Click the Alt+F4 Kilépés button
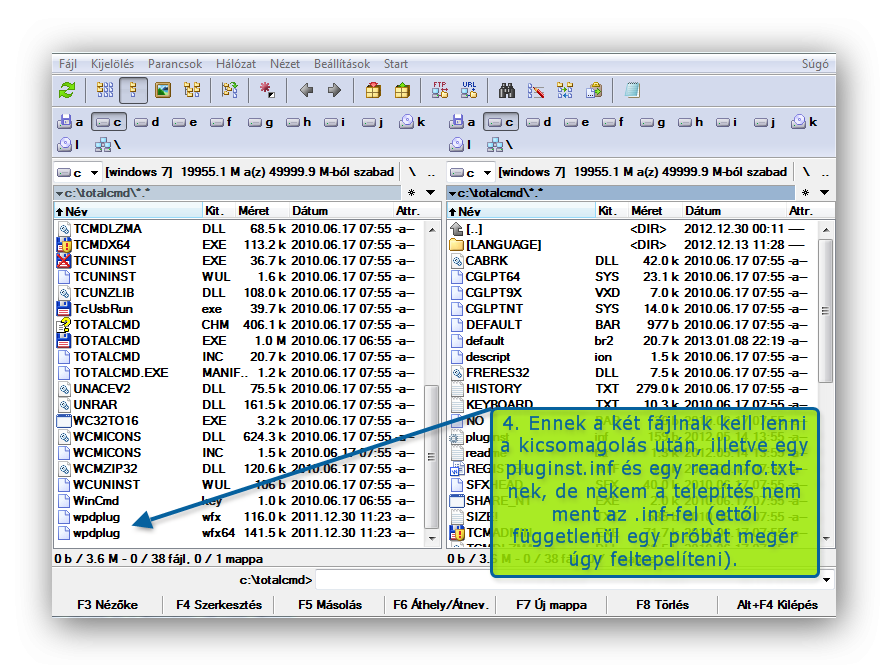The height and width of the screenshot is (670, 888). (777, 604)
